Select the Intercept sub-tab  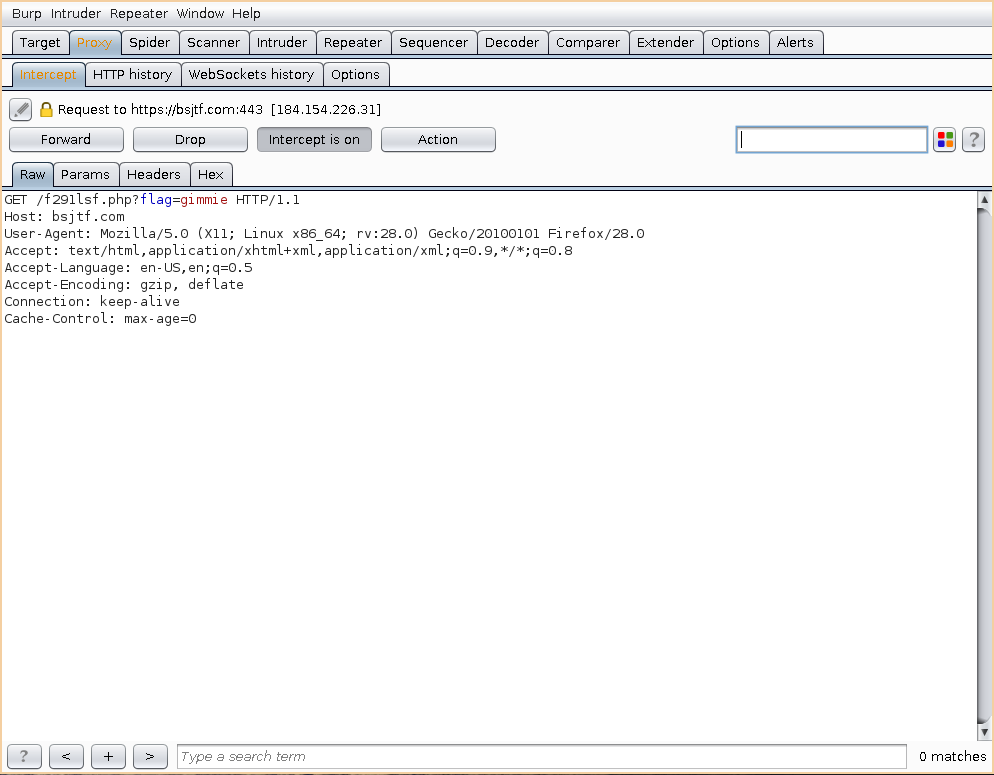(x=48, y=75)
